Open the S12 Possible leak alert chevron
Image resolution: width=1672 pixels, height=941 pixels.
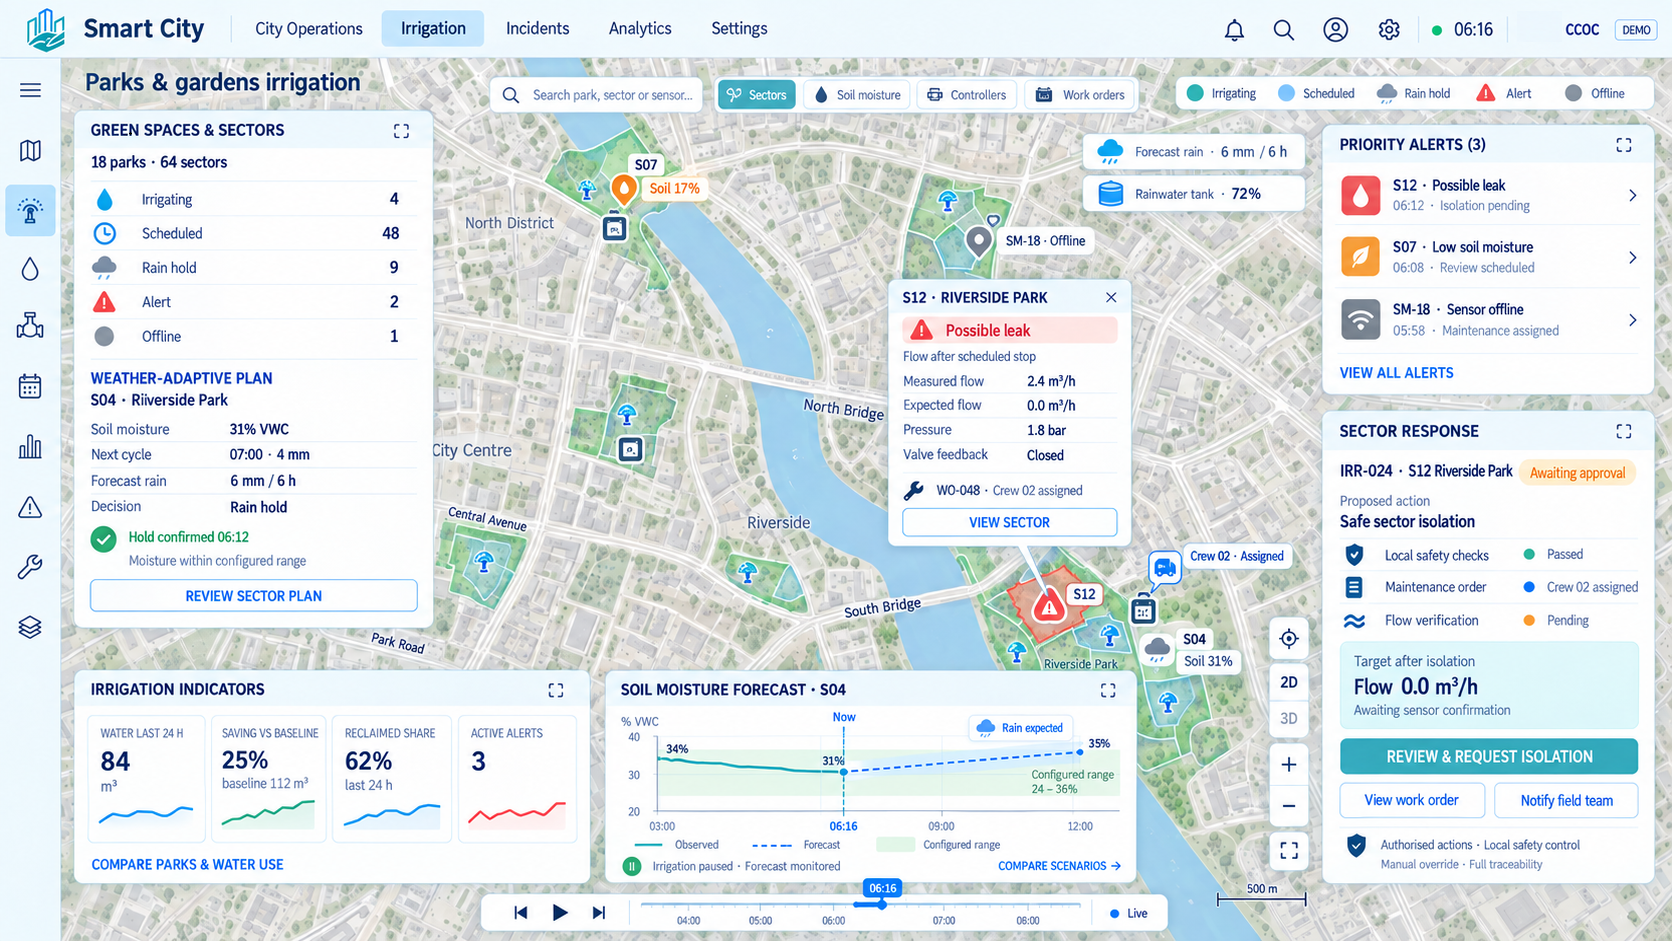1632,195
